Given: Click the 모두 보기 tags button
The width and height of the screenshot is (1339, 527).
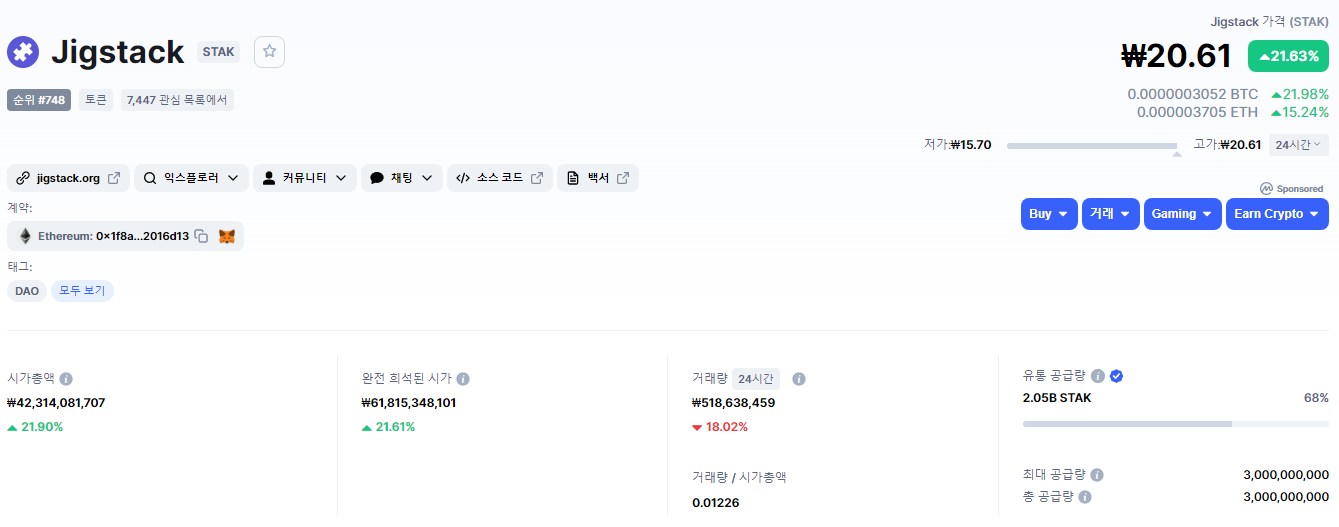Looking at the screenshot, I should (x=82, y=291).
